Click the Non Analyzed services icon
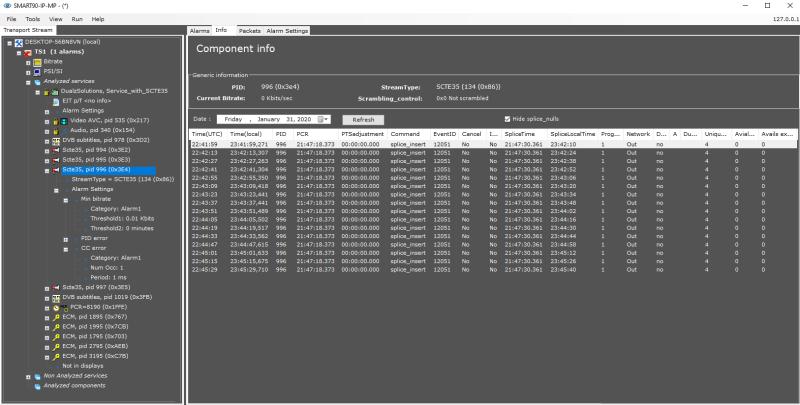This screenshot has height=405, width=800. coord(37,376)
